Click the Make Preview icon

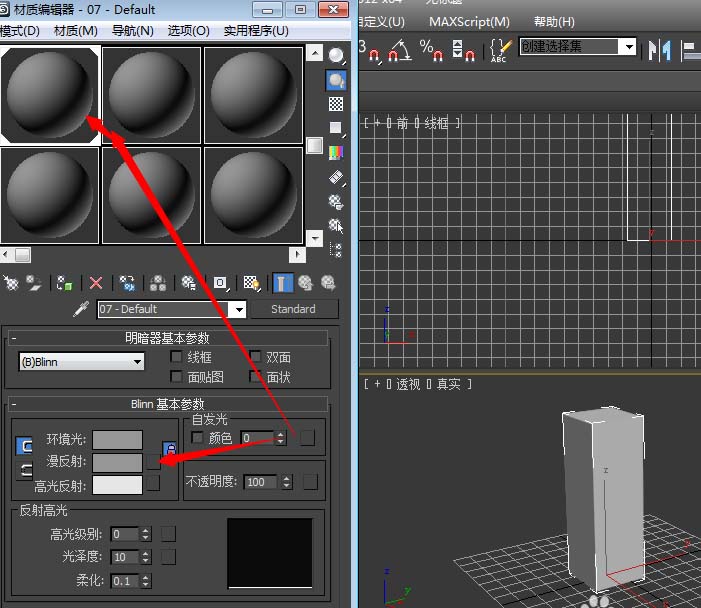tap(336, 178)
